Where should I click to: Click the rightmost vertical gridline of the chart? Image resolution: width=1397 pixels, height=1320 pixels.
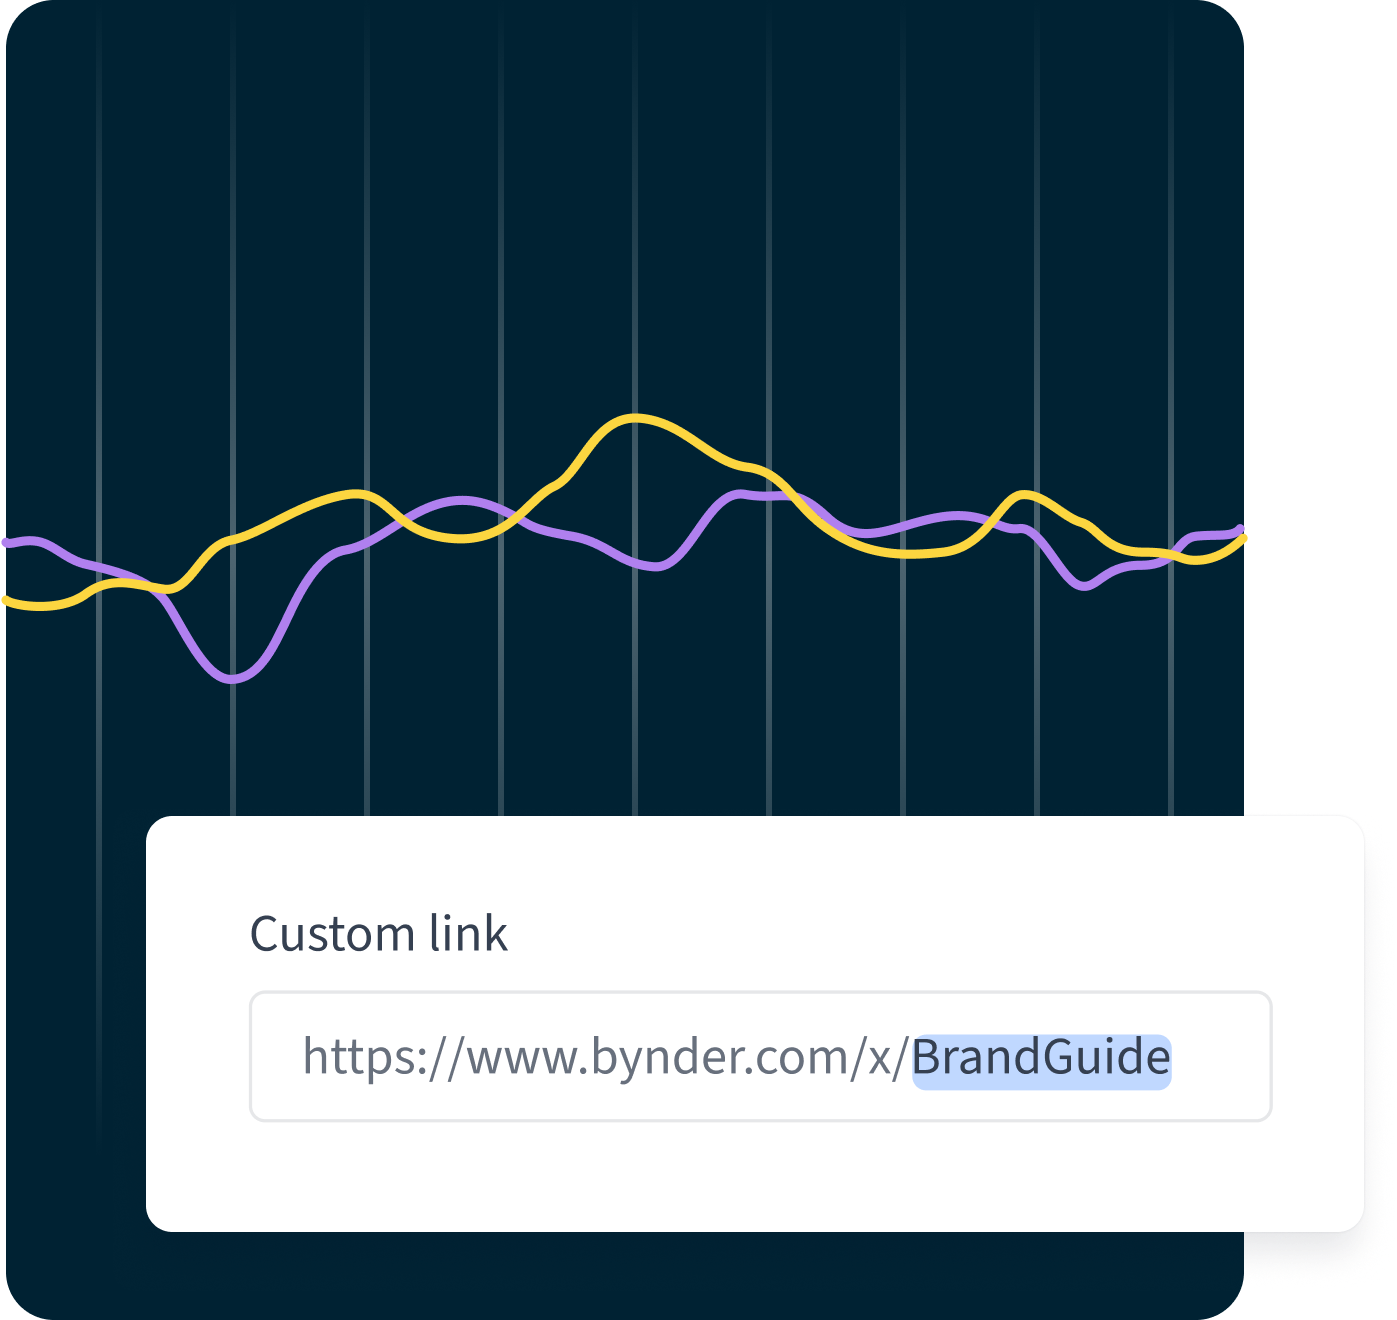pos(1171,300)
